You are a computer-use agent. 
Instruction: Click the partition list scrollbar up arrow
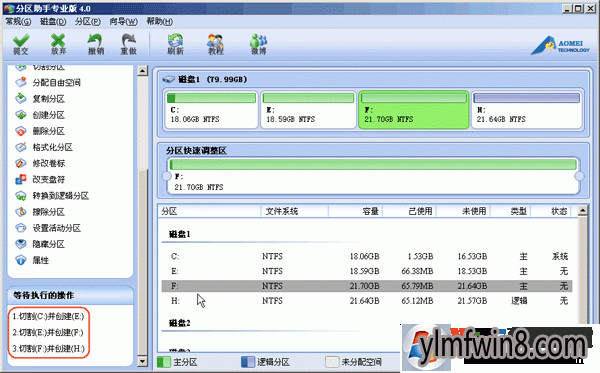pyautogui.click(x=582, y=210)
